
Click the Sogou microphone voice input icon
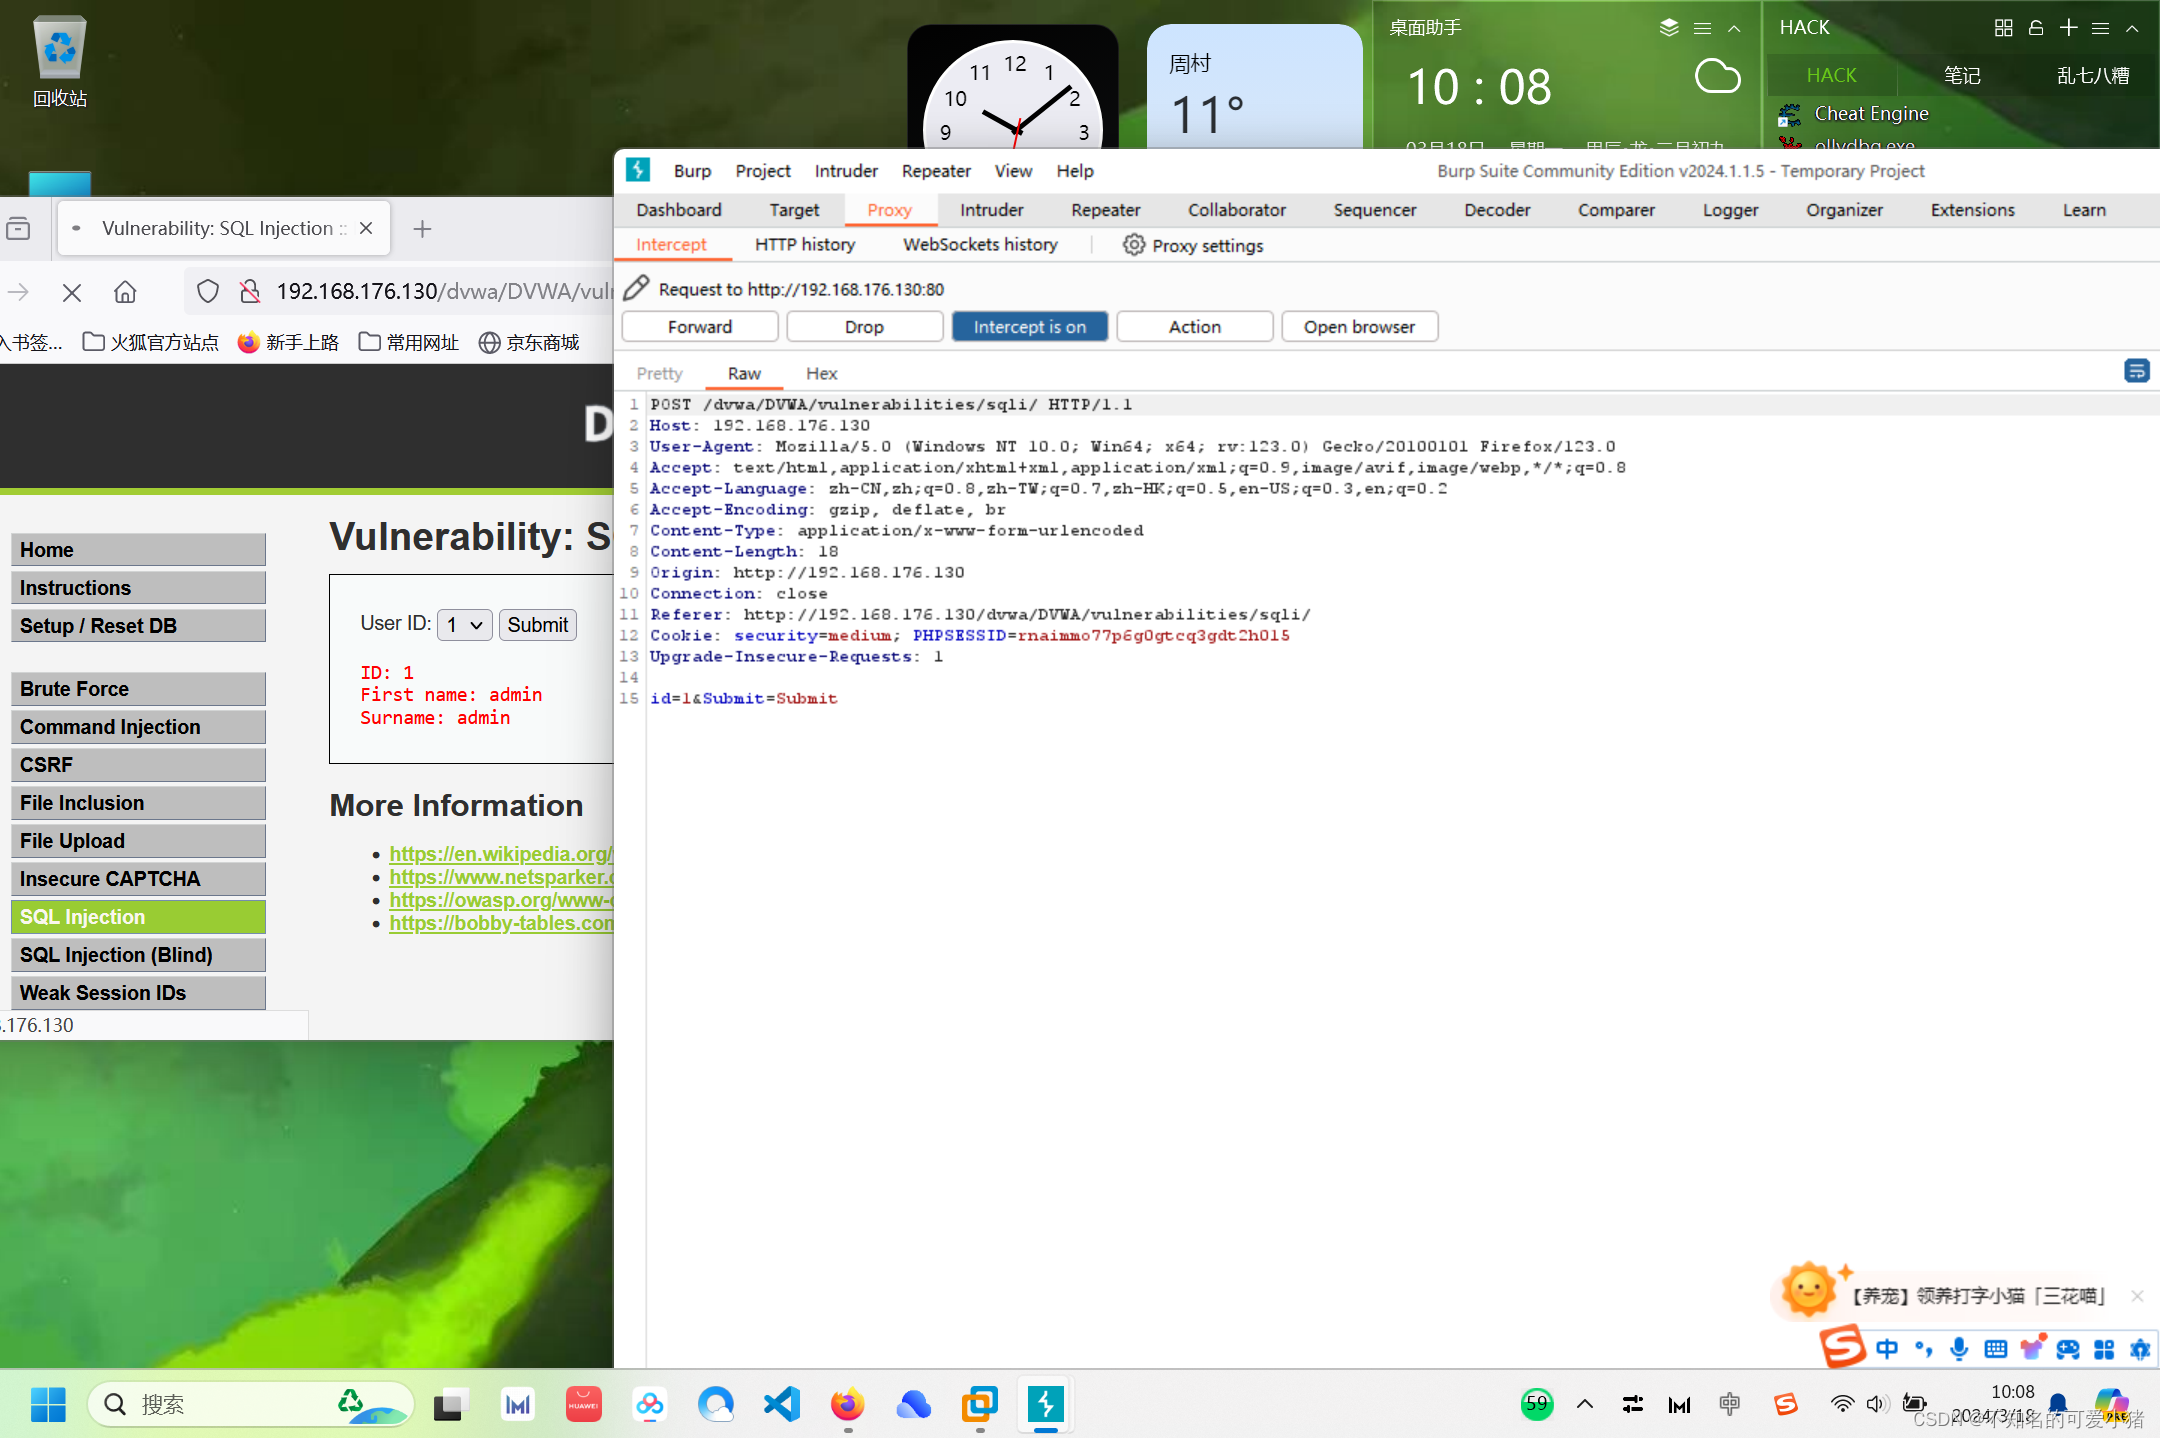tap(1959, 1349)
